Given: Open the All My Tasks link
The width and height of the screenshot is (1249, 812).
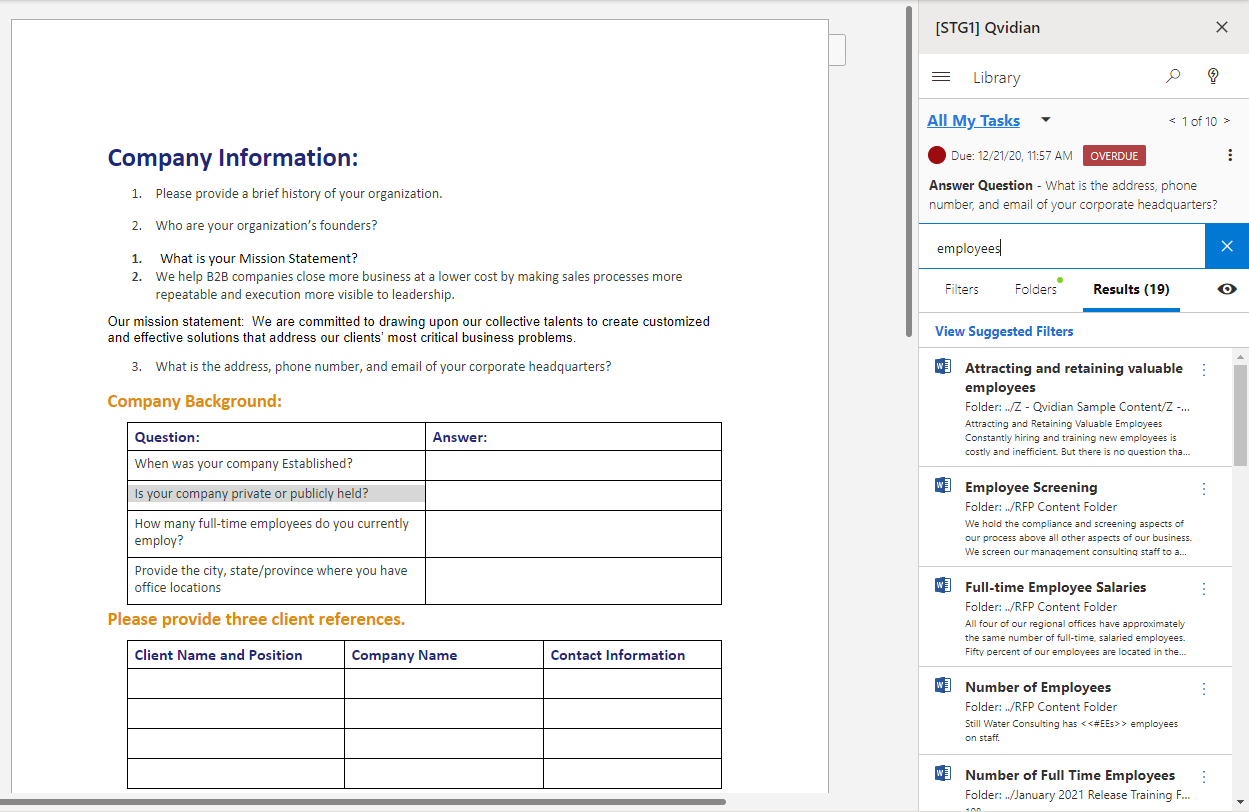Looking at the screenshot, I should coord(973,120).
